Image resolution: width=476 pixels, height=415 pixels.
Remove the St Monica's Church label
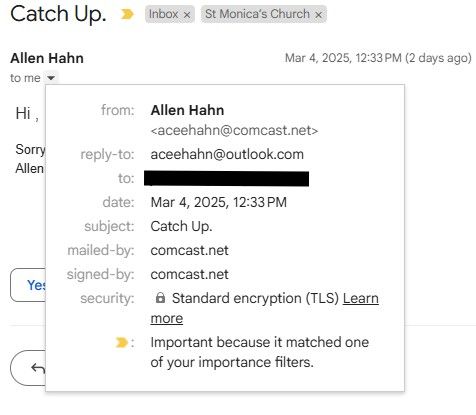319,15
